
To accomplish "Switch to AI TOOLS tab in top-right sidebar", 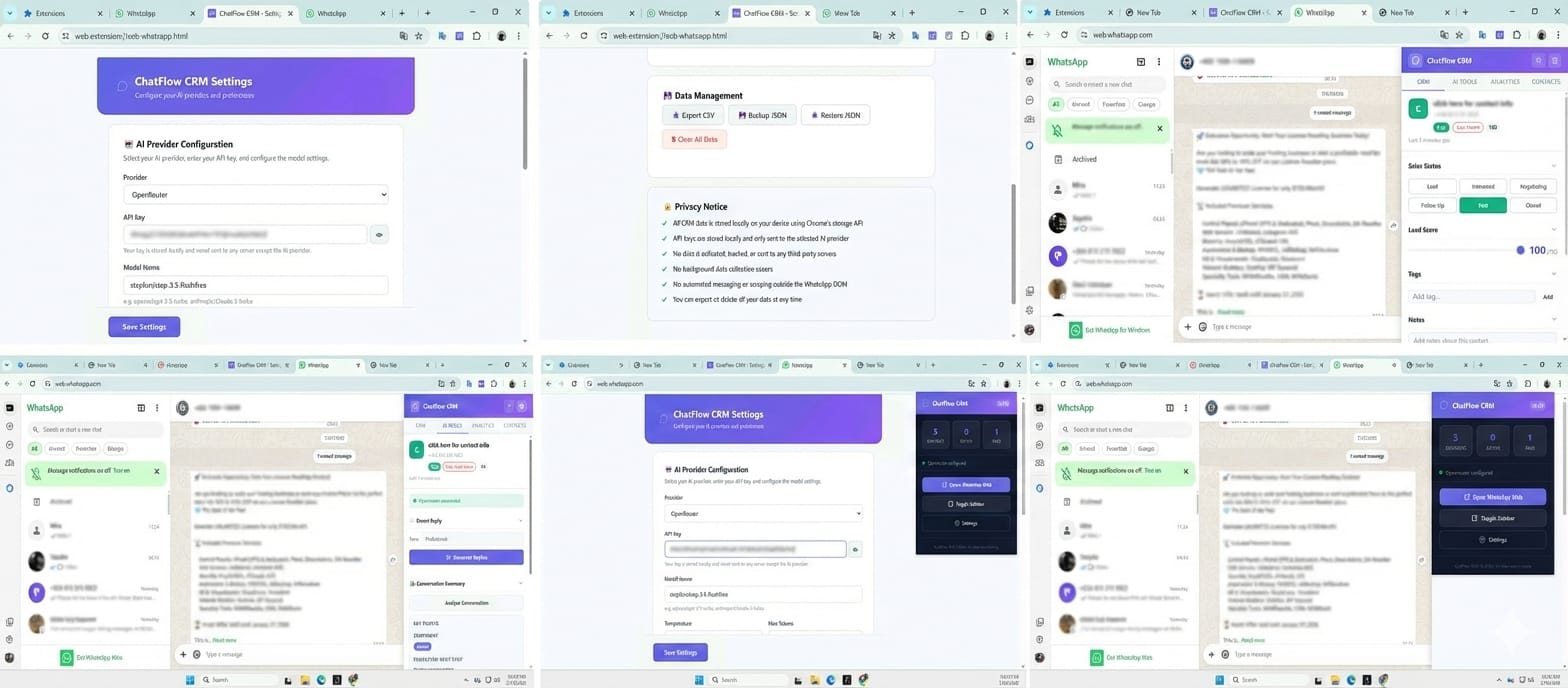I will click(1464, 82).
